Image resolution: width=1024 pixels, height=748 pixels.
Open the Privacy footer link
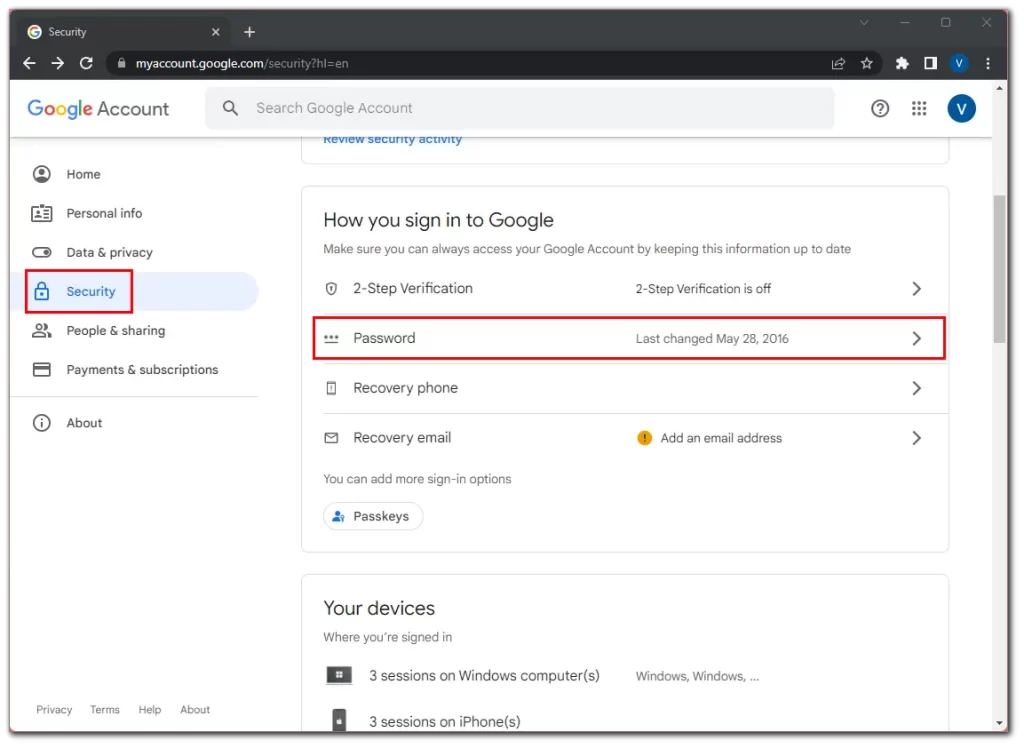54,710
